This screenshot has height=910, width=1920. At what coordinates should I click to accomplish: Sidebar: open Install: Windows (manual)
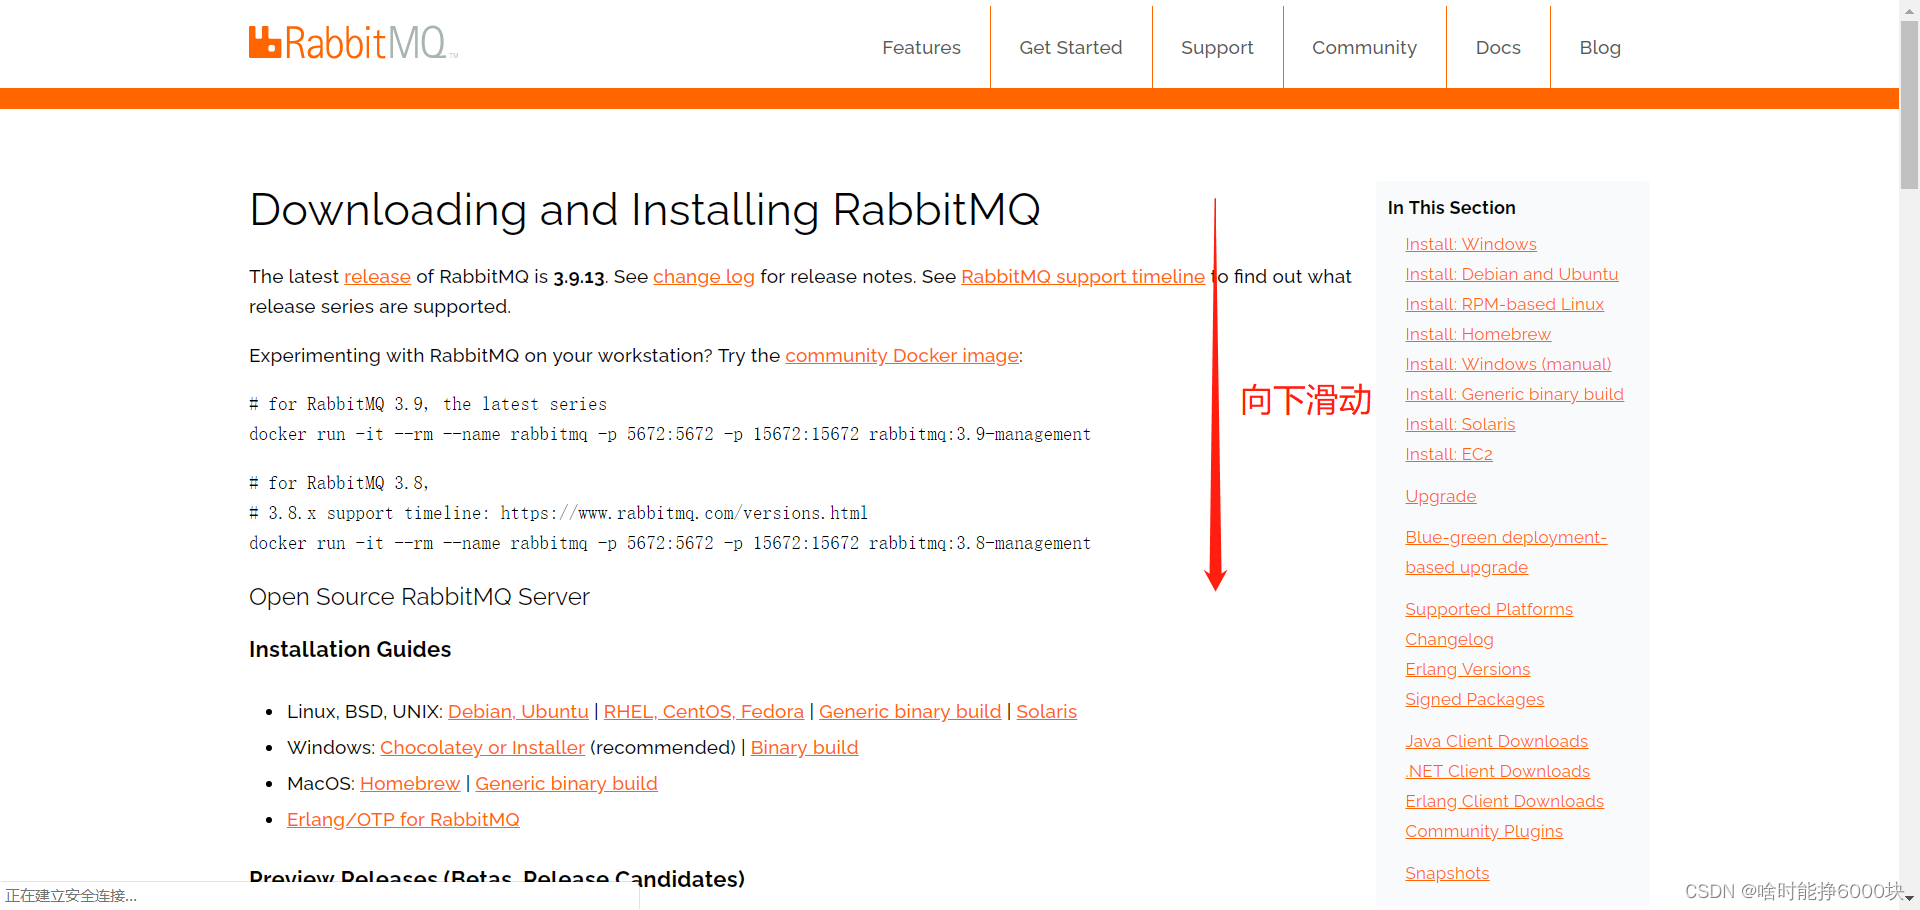point(1508,364)
